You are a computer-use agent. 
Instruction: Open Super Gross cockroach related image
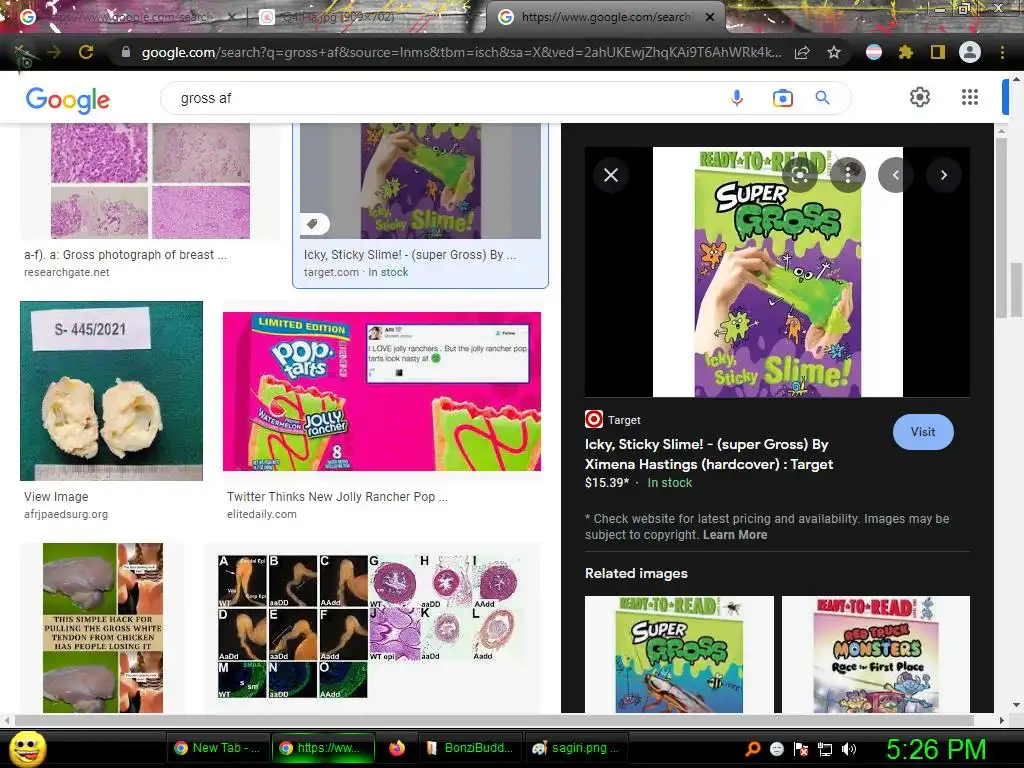(679, 654)
